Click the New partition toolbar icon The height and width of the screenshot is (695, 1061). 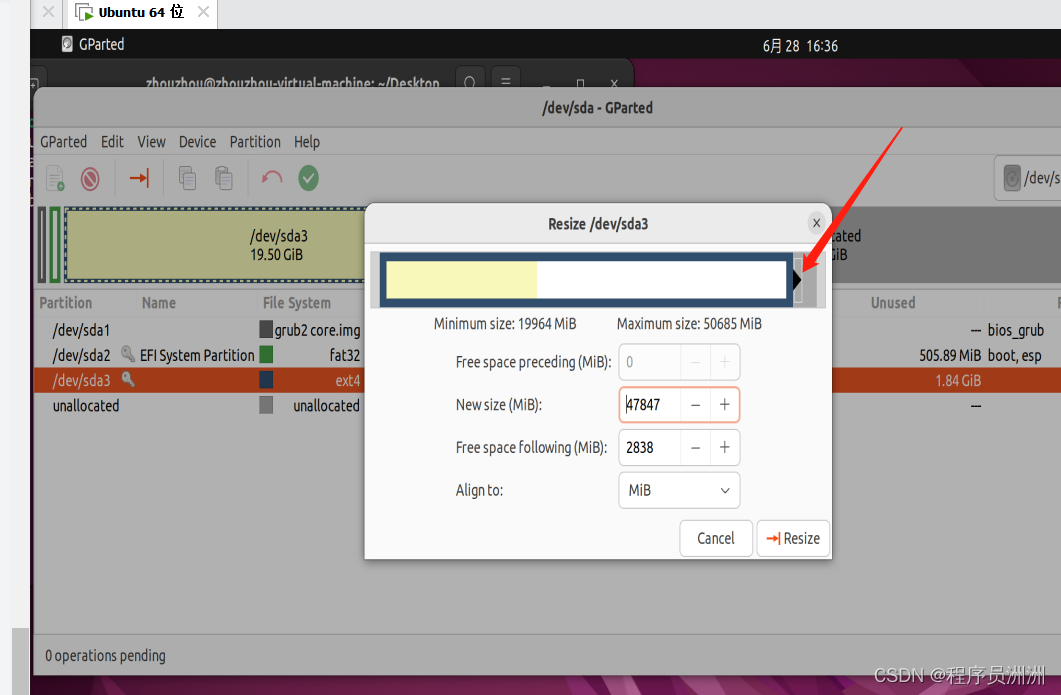pyautogui.click(x=55, y=179)
